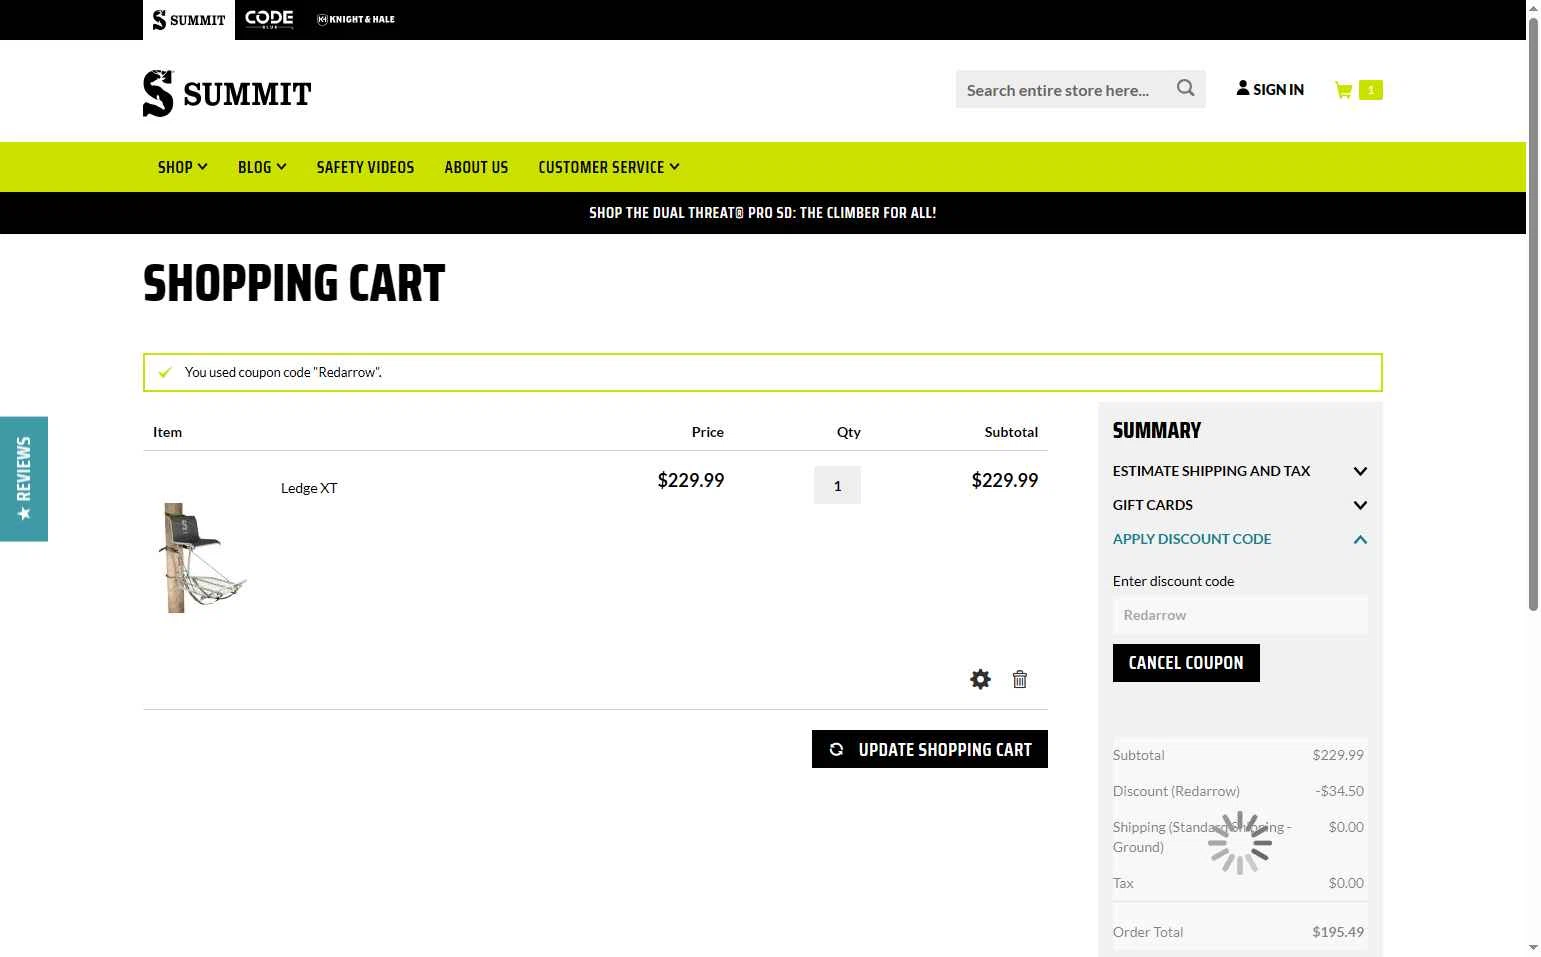Click the discount code input field
This screenshot has width=1541, height=957.
coord(1240,615)
